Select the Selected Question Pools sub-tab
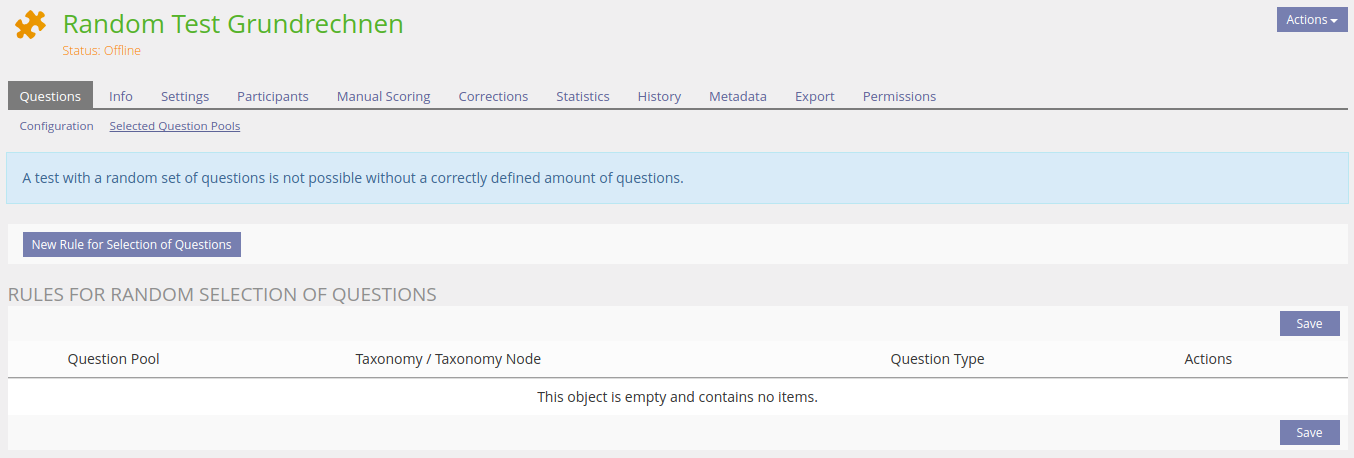The image size is (1354, 458). [175, 126]
